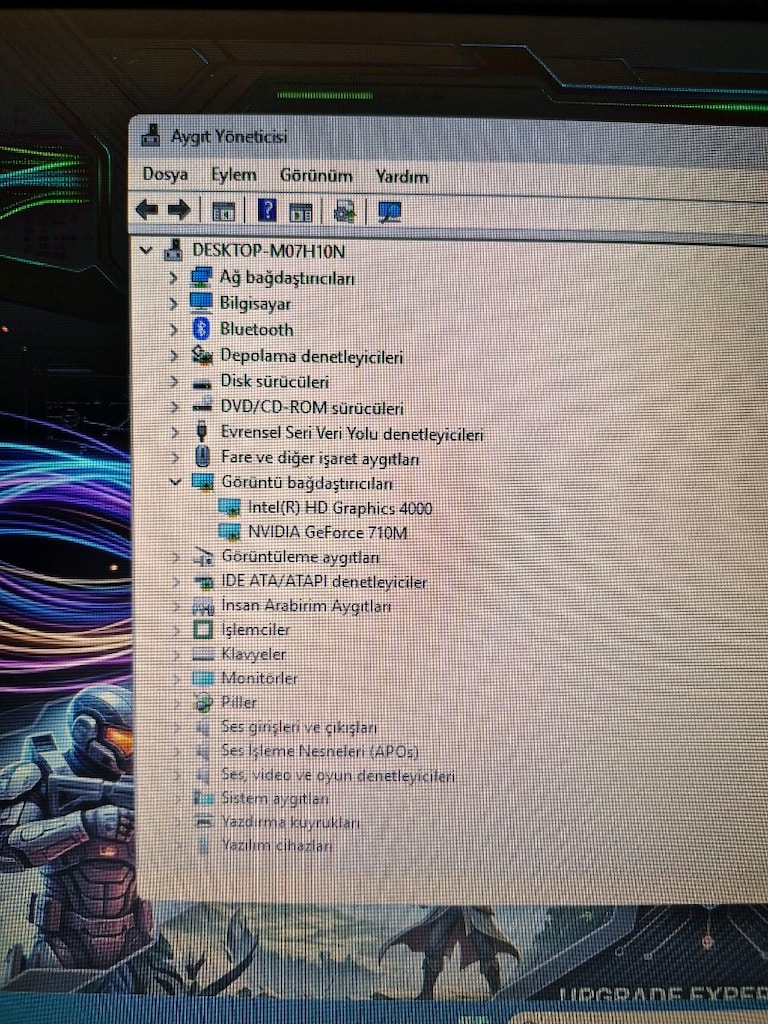Click the Depolama denetleyicileri icon
Image resolution: width=768 pixels, height=1024 pixels.
[202, 355]
